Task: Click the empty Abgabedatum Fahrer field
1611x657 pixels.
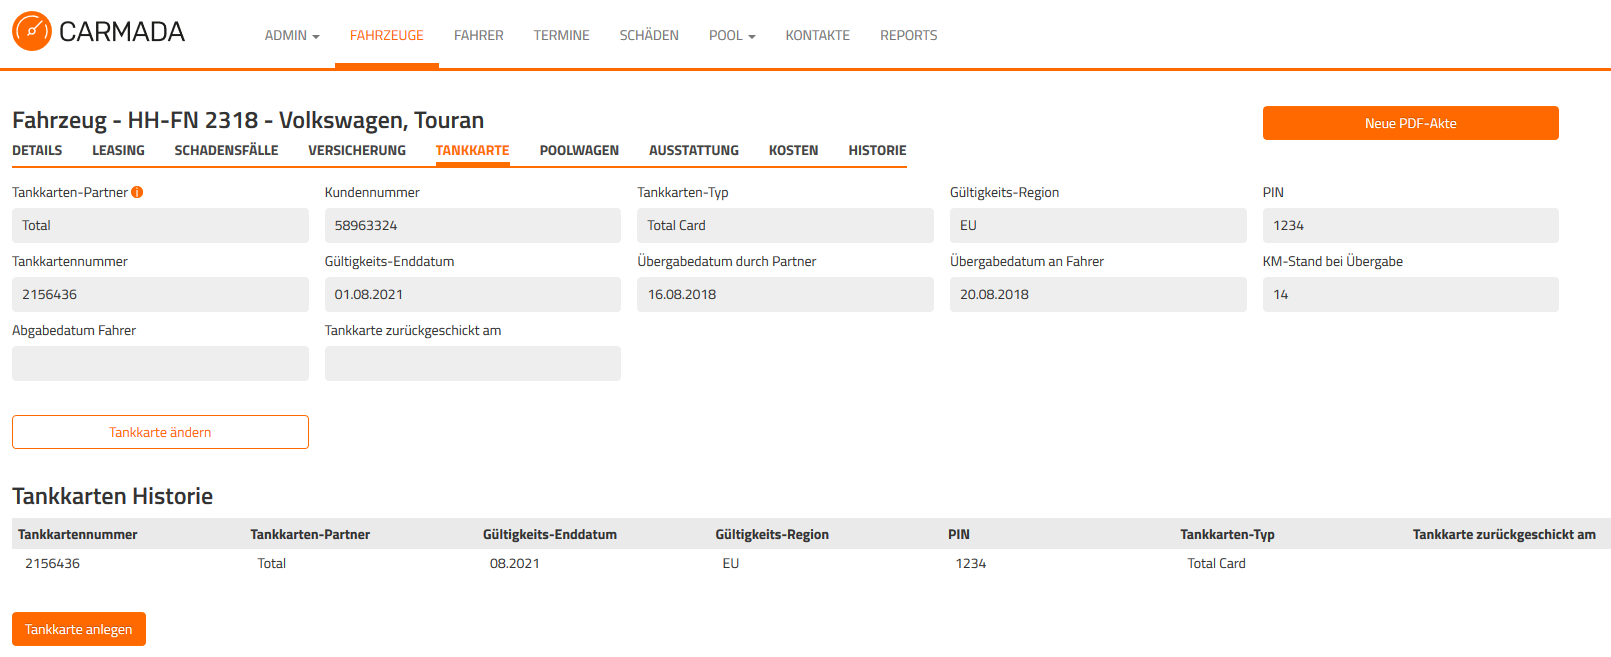Action: click(x=160, y=363)
